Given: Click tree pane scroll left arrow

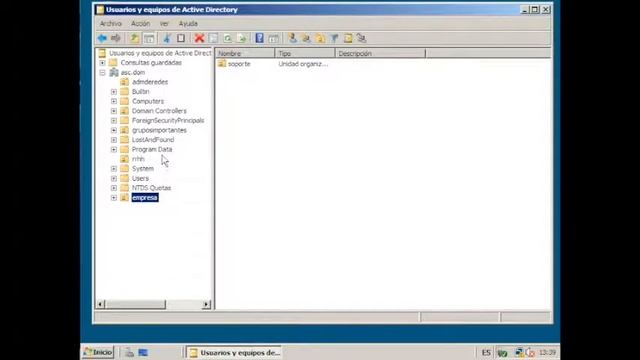Looking at the screenshot, I should [100, 304].
